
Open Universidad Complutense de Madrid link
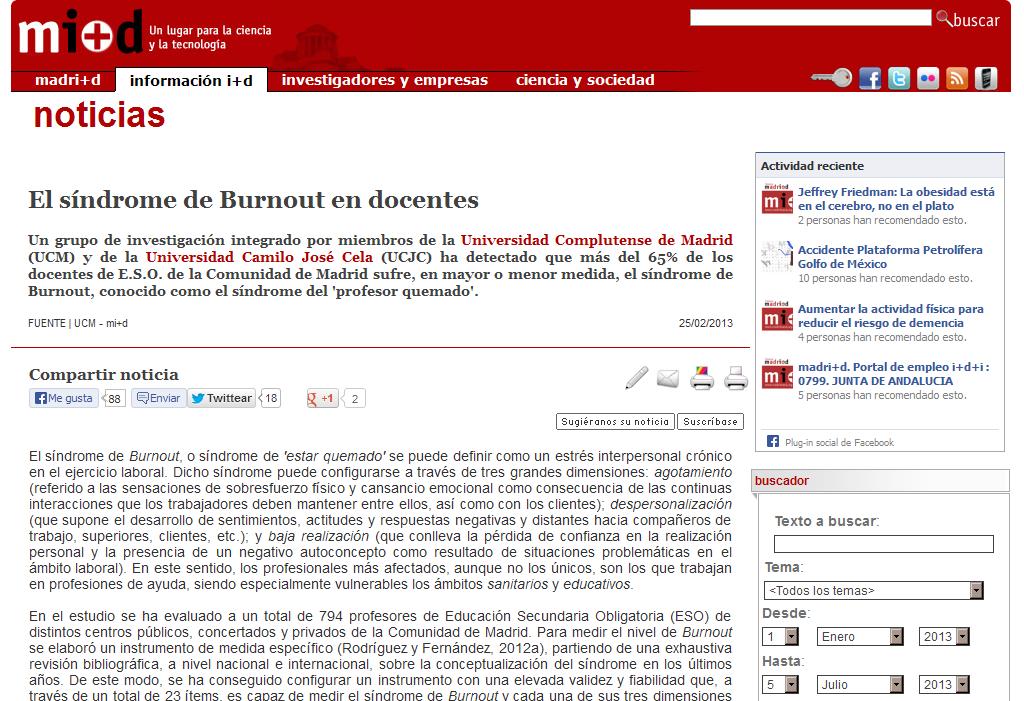597,240
